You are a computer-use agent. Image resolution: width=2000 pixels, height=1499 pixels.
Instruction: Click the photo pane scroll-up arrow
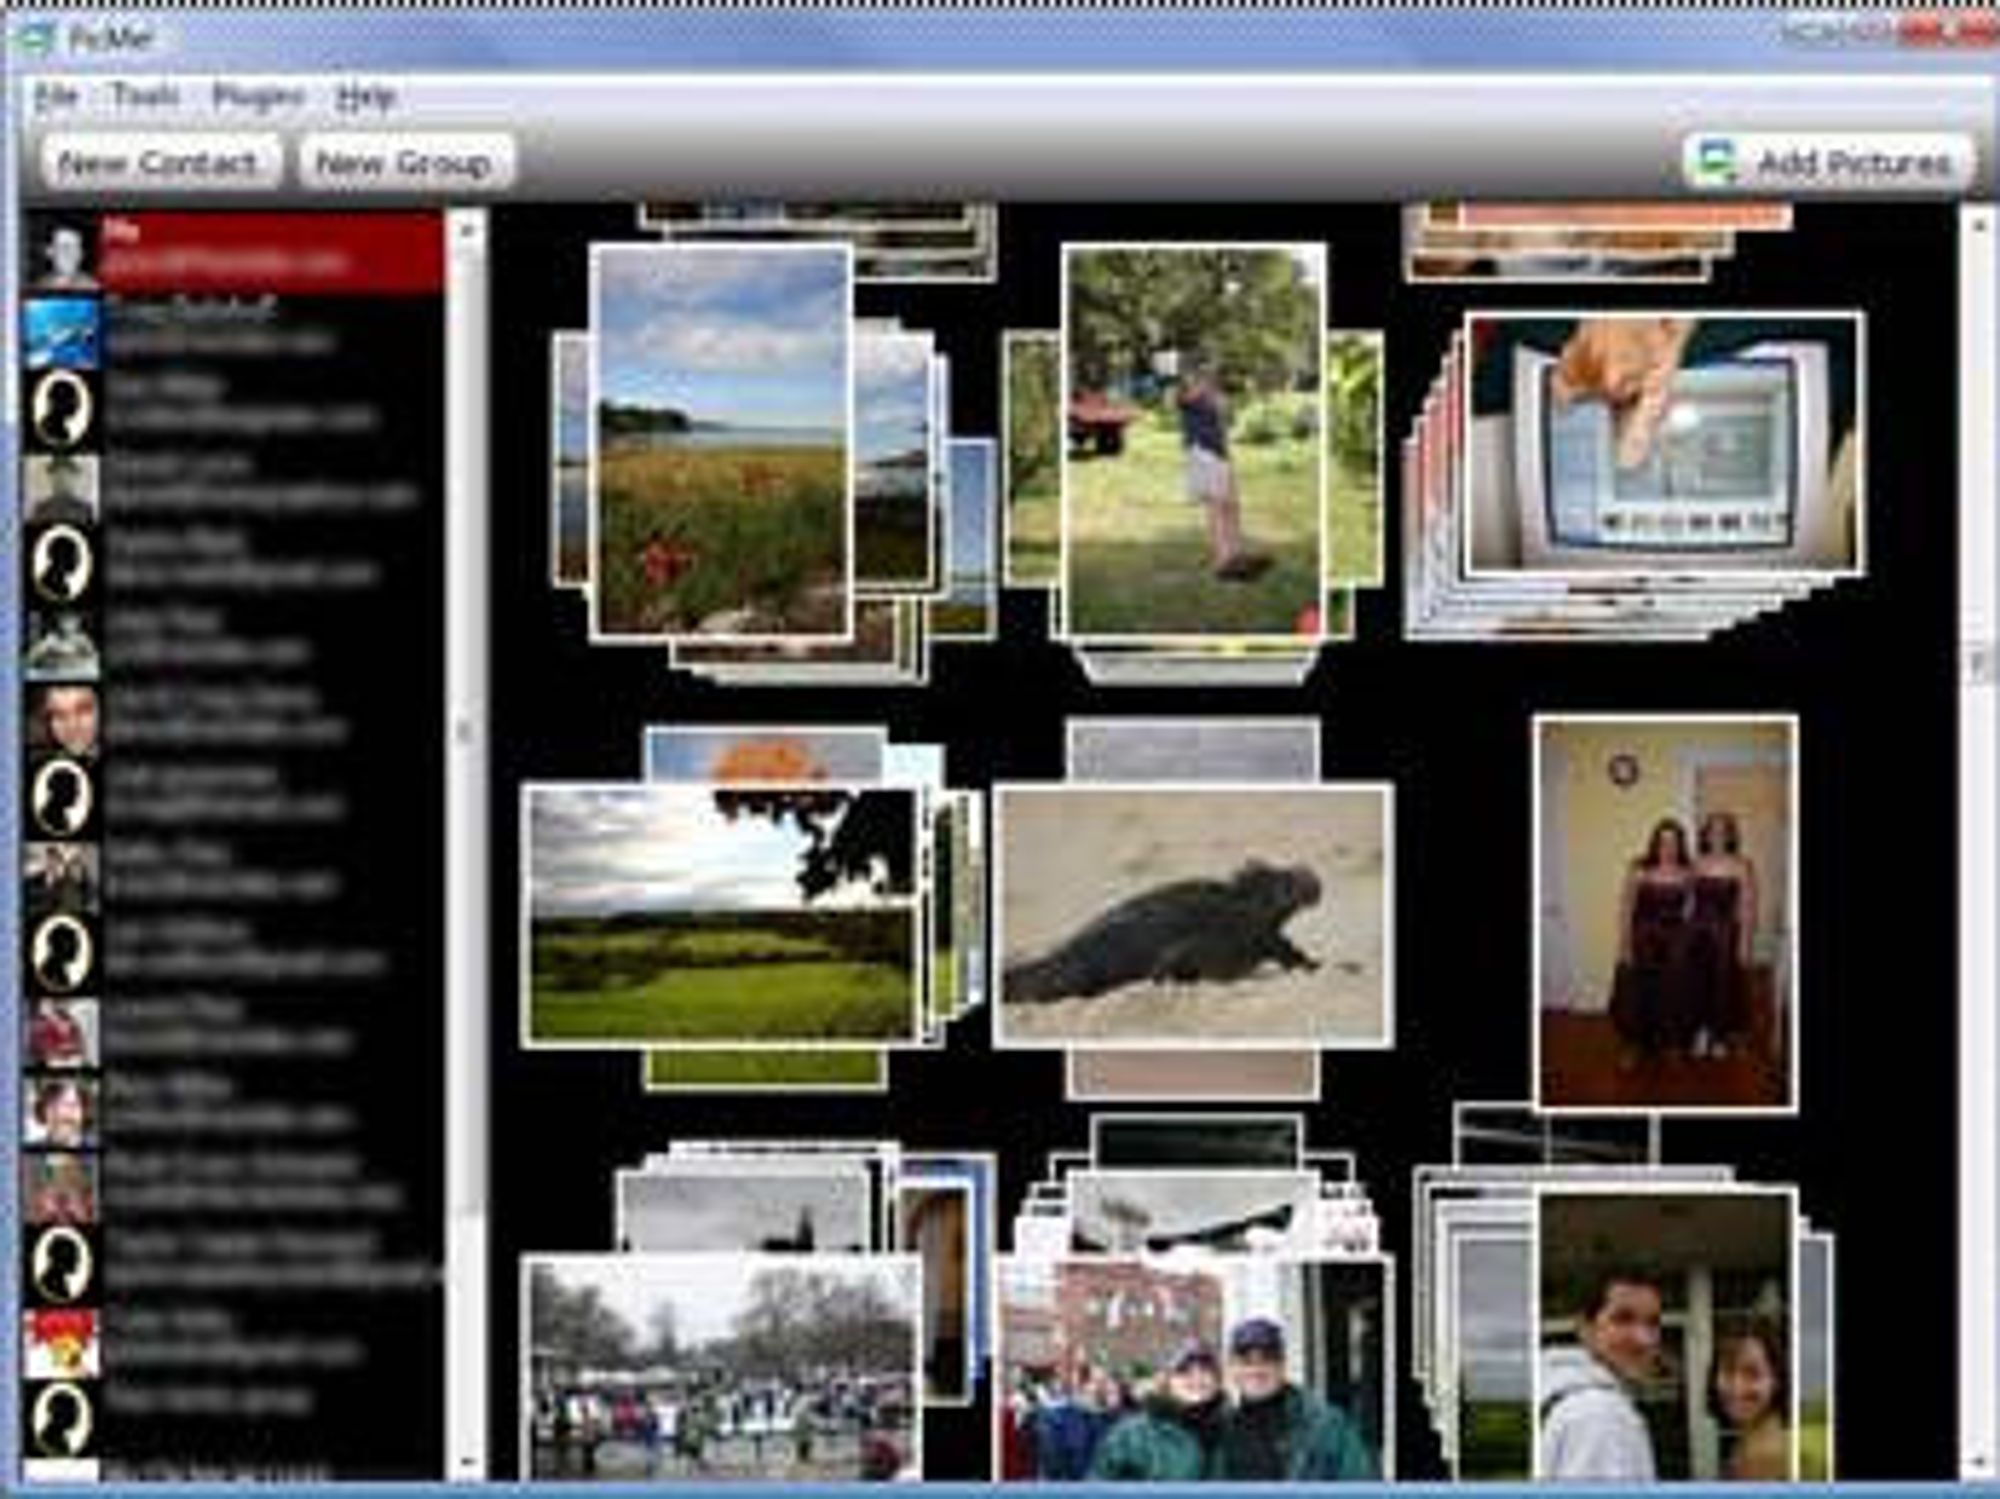click(1979, 226)
